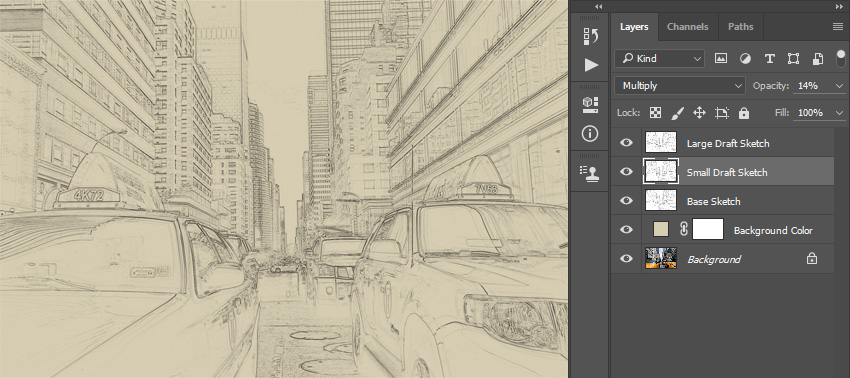Viewport: 850px width, 378px height.
Task: Click the Opacity label
Action: click(770, 86)
